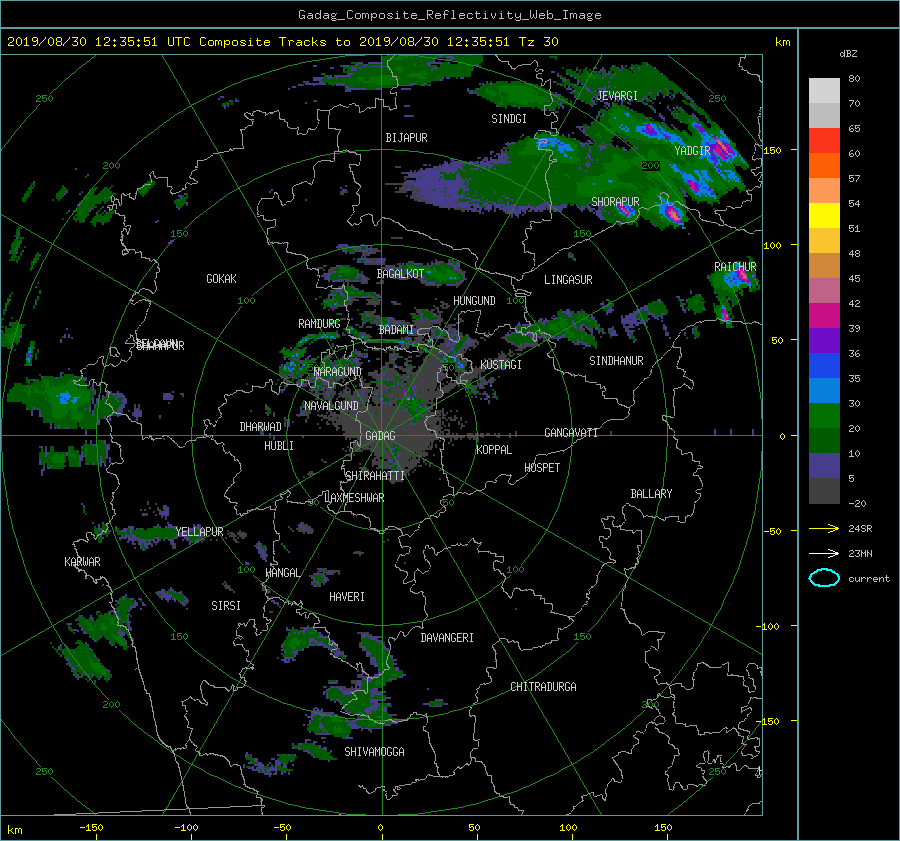Click the KARWAR city label
This screenshot has width=900, height=841.
tap(83, 562)
